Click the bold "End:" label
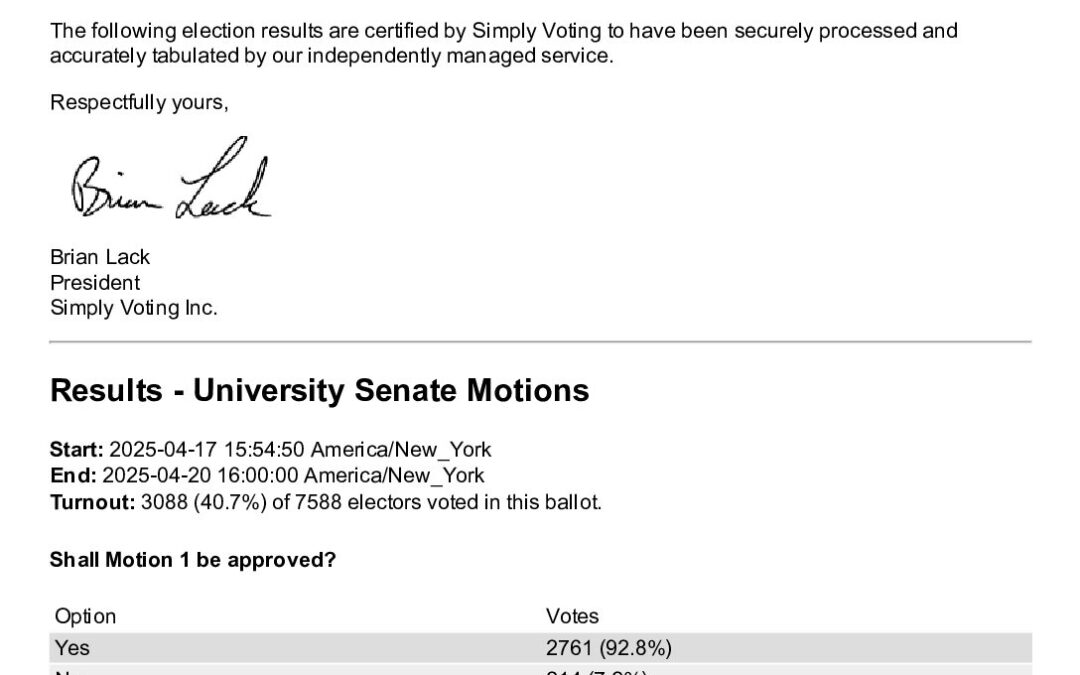 (x=73, y=475)
